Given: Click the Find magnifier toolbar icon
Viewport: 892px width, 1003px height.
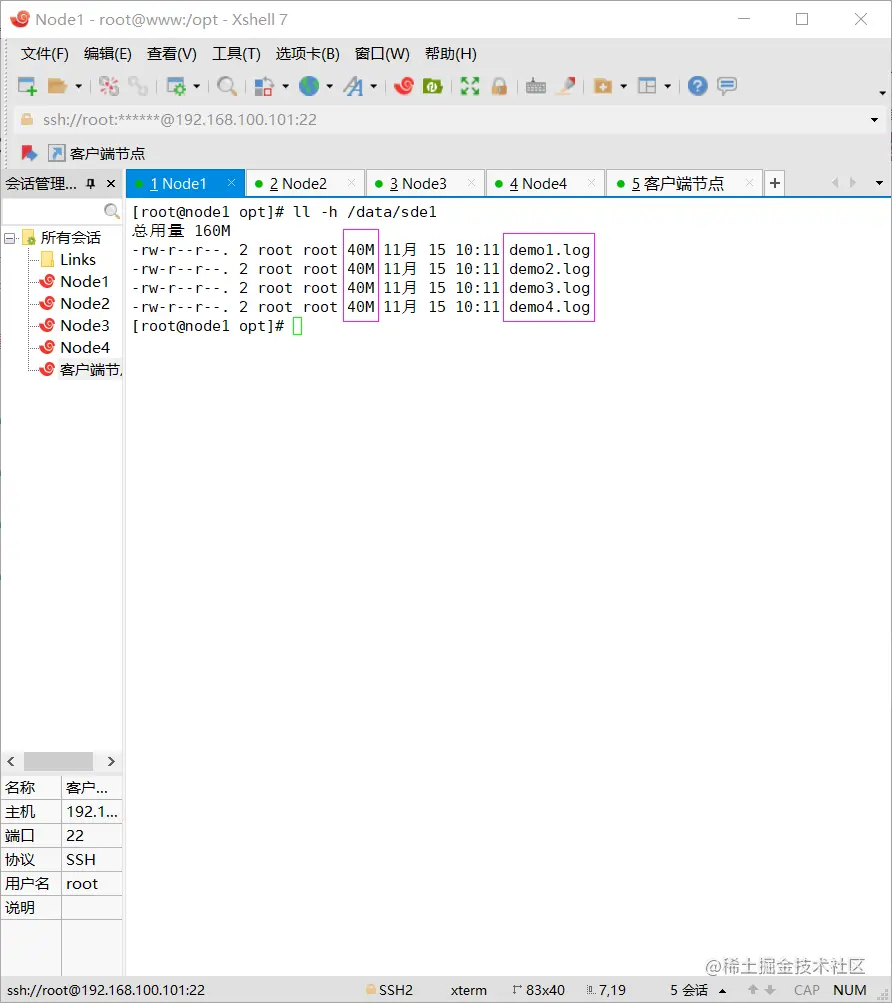Looking at the screenshot, I should pyautogui.click(x=227, y=86).
